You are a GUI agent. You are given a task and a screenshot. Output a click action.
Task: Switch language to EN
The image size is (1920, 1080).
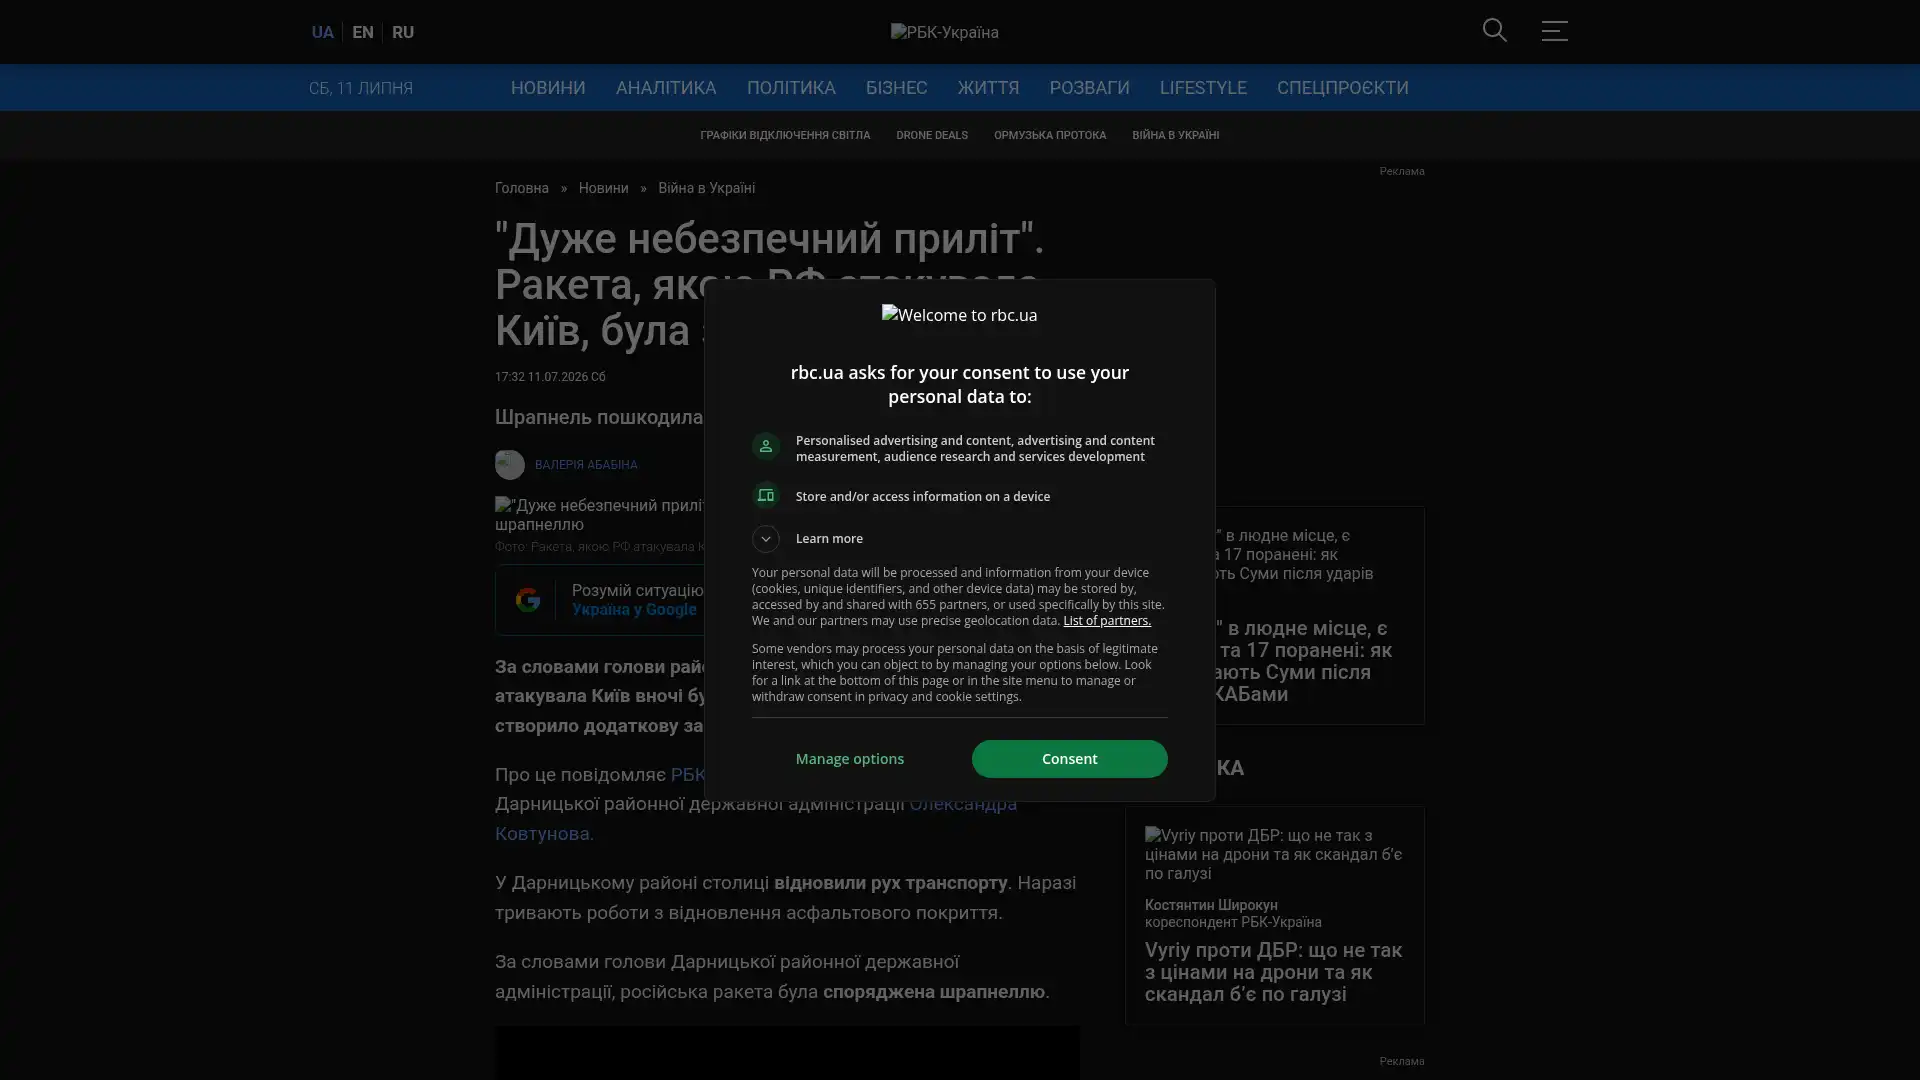363,32
